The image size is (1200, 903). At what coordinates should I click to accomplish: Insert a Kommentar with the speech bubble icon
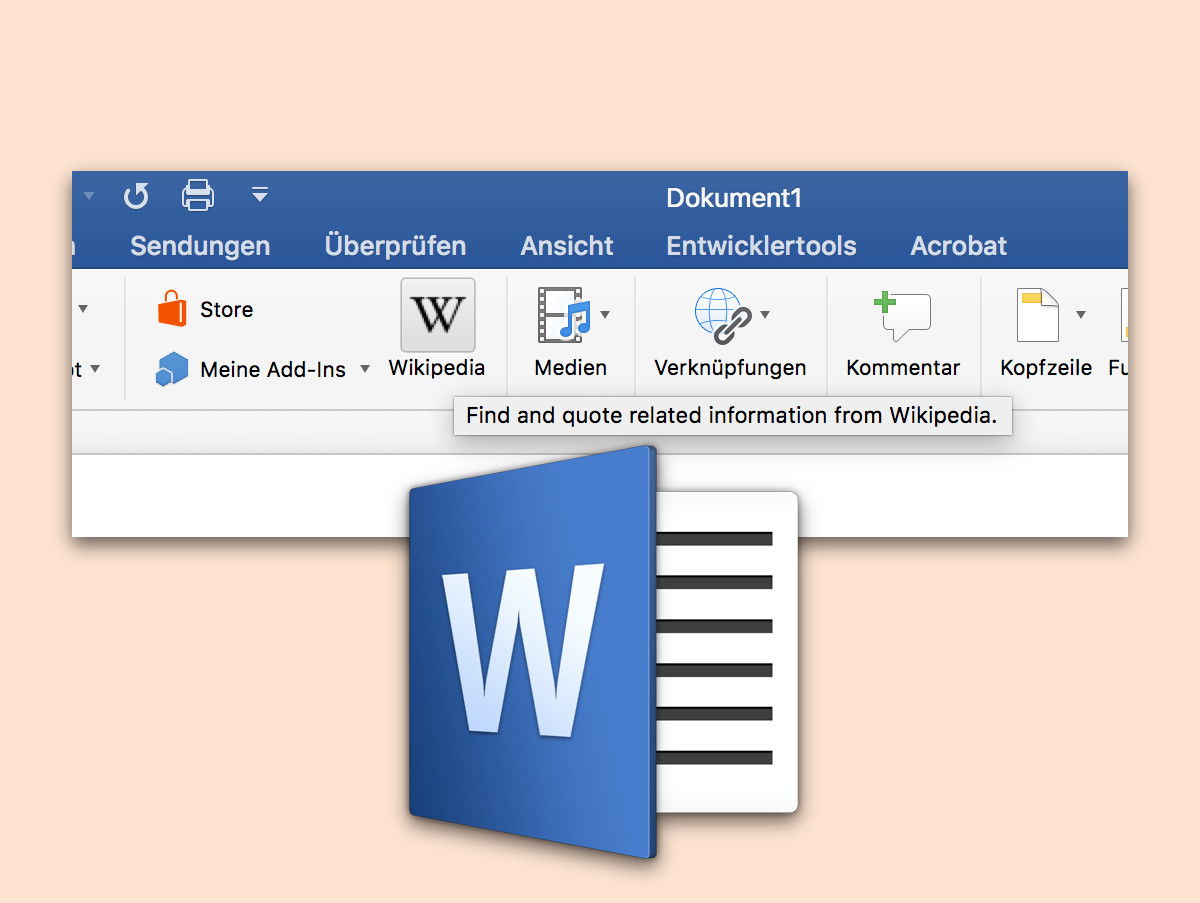point(902,315)
